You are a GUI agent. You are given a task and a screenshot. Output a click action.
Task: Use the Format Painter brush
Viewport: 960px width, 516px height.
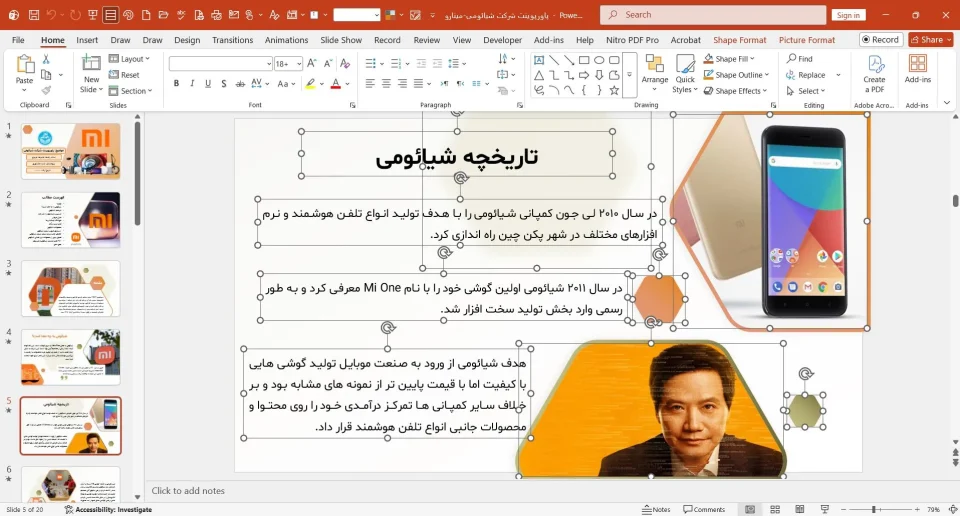(x=46, y=90)
